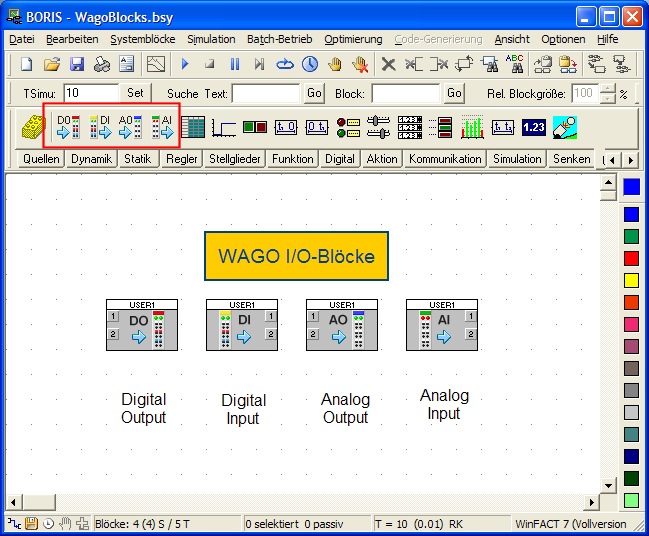Pick the red color swatch
Viewport: 649px width, 536px height.
point(631,258)
